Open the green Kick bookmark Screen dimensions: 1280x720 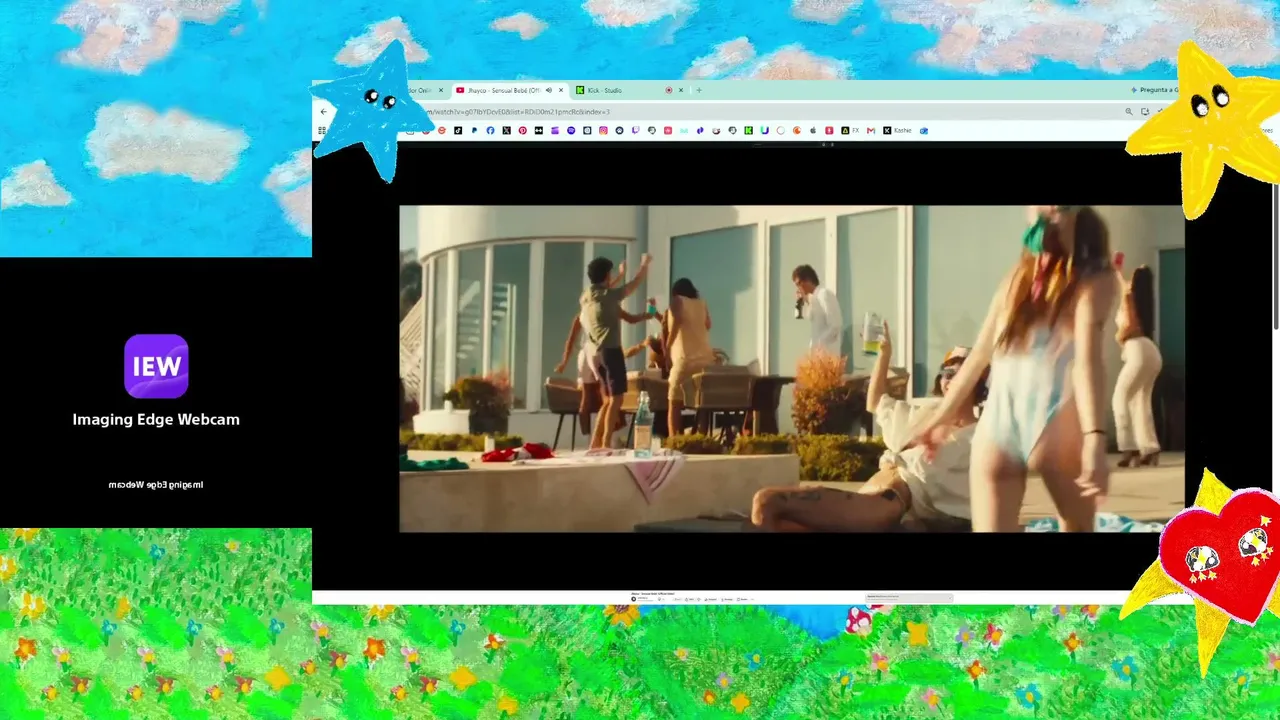[748, 130]
